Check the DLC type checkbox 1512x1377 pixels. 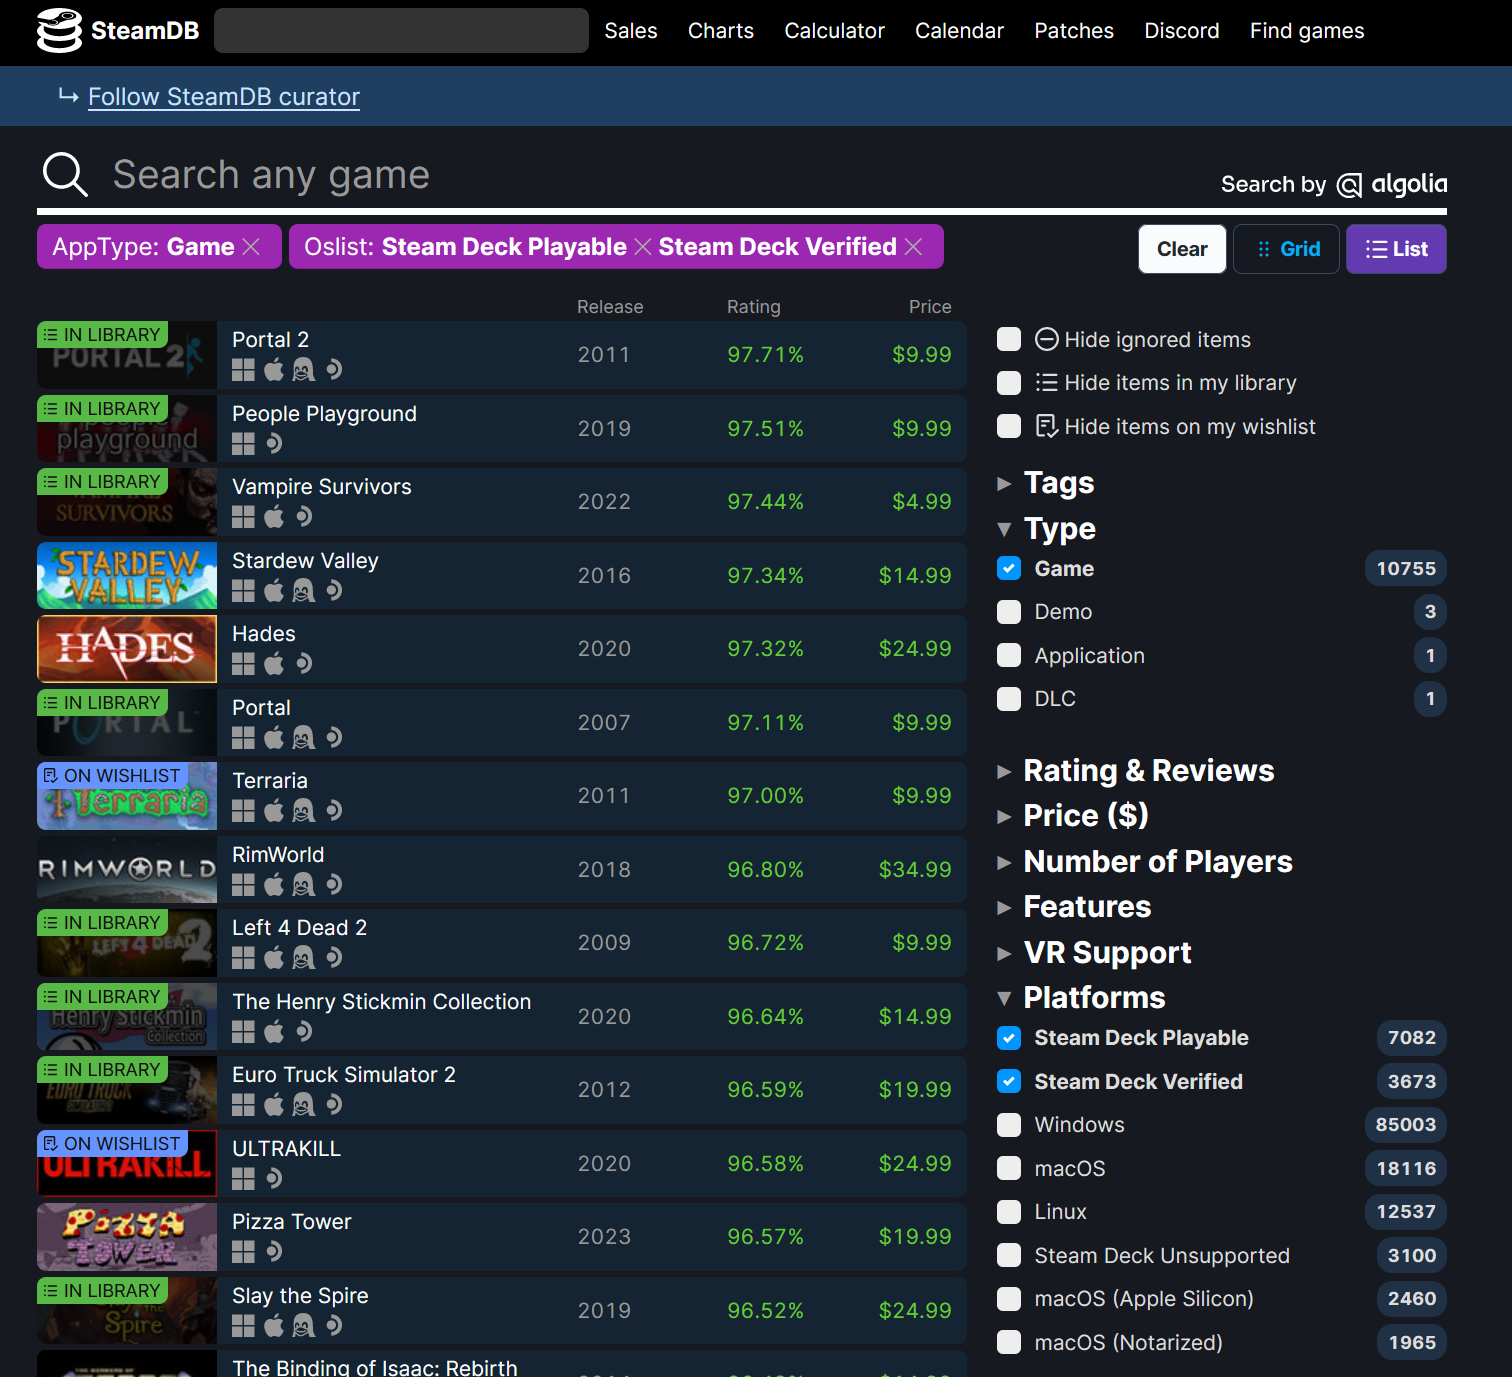[x=1009, y=698]
